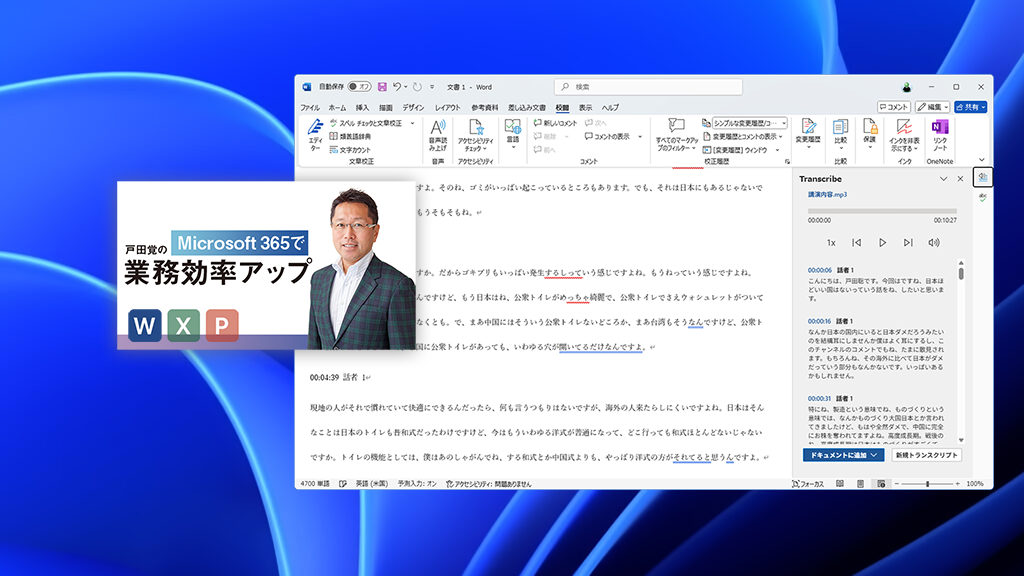Jump to the 00:00:16 transcript timestamp

point(820,321)
